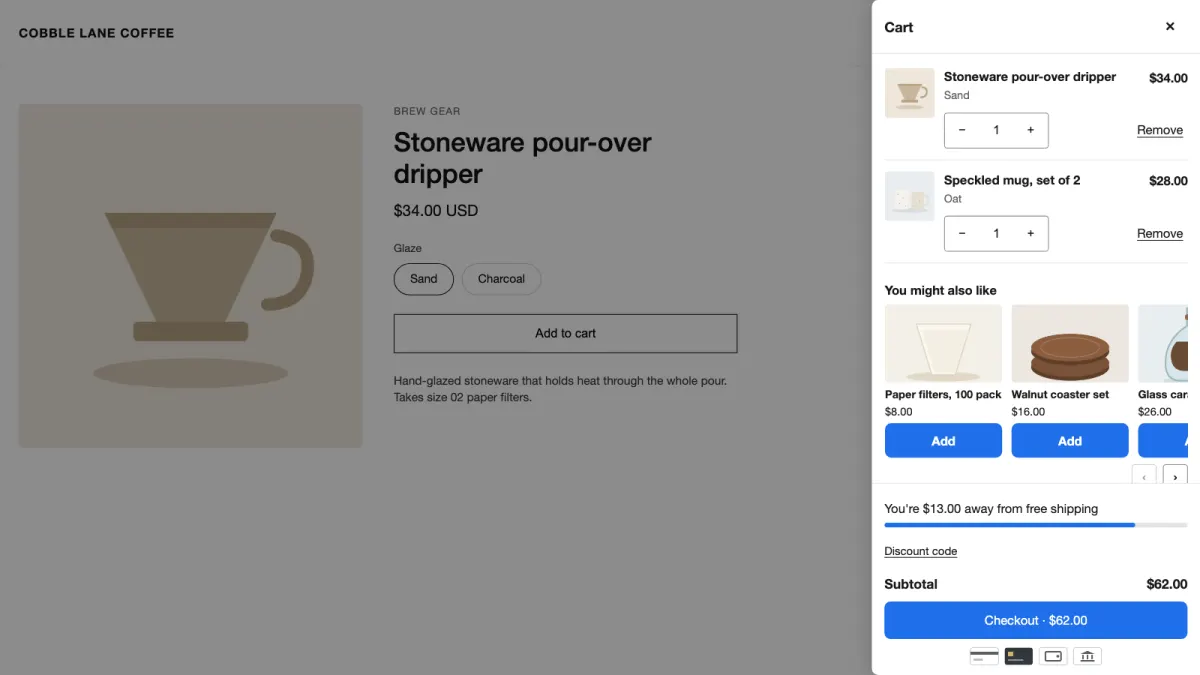The width and height of the screenshot is (1200, 675).
Task: Add Walnut coaster set to cart
Action: click(x=1070, y=441)
